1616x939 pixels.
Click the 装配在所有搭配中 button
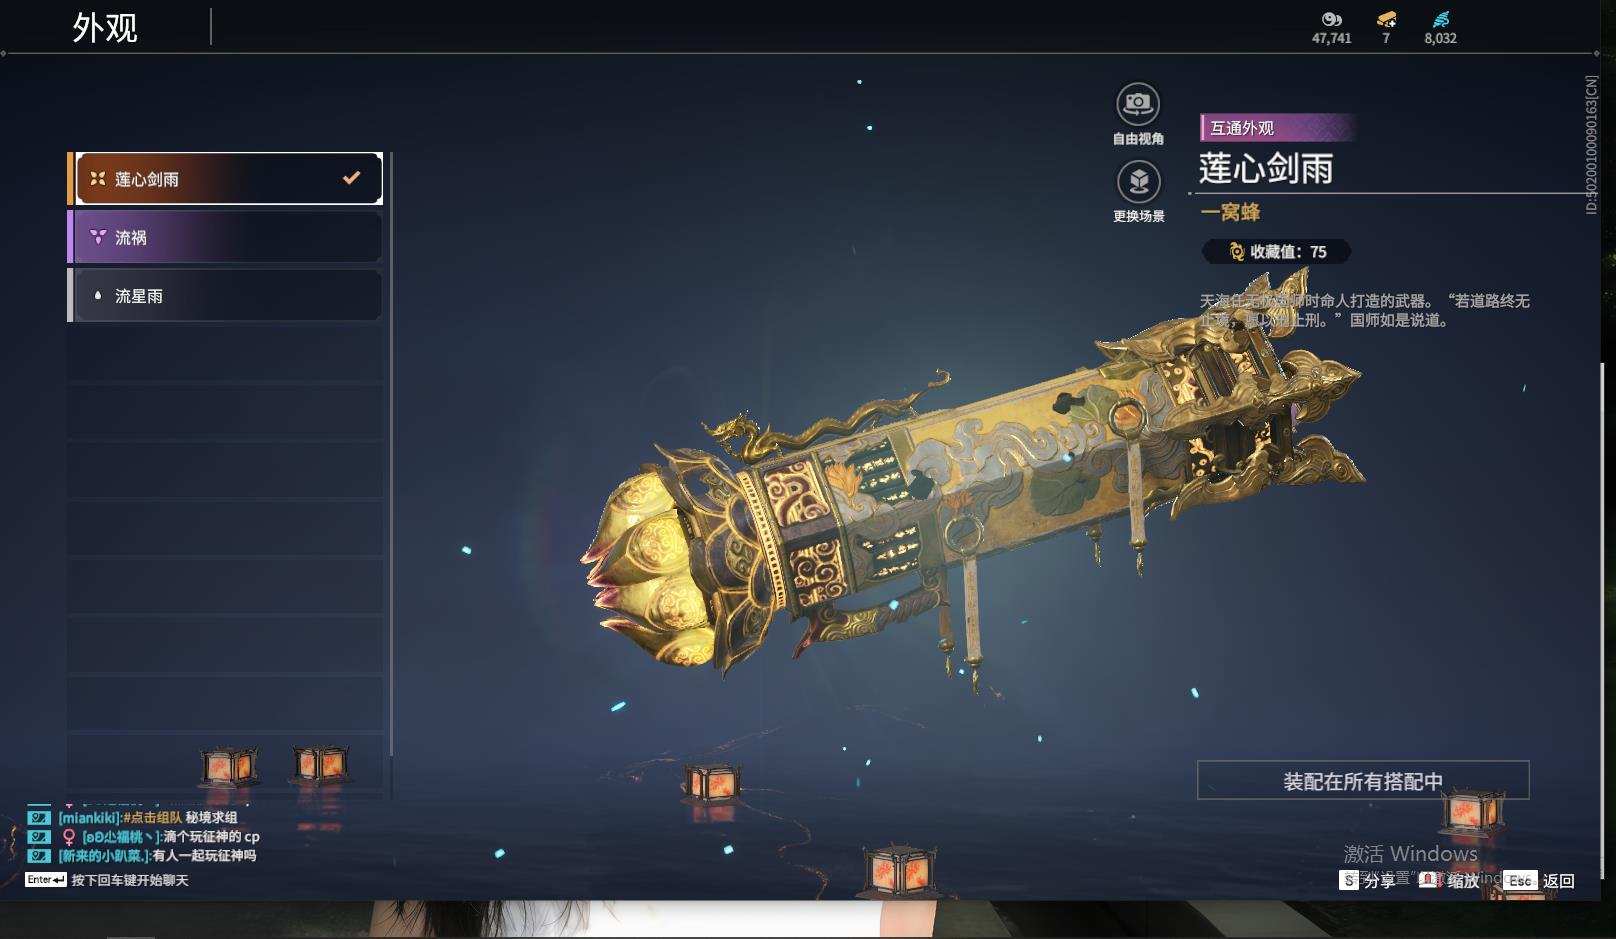tap(1363, 781)
